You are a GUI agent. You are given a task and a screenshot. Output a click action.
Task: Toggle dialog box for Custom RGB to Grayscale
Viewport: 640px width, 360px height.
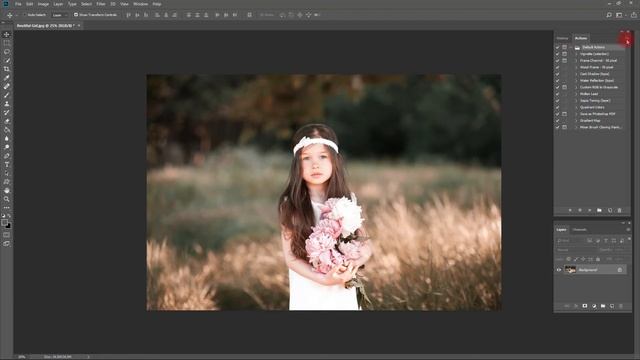coord(564,87)
